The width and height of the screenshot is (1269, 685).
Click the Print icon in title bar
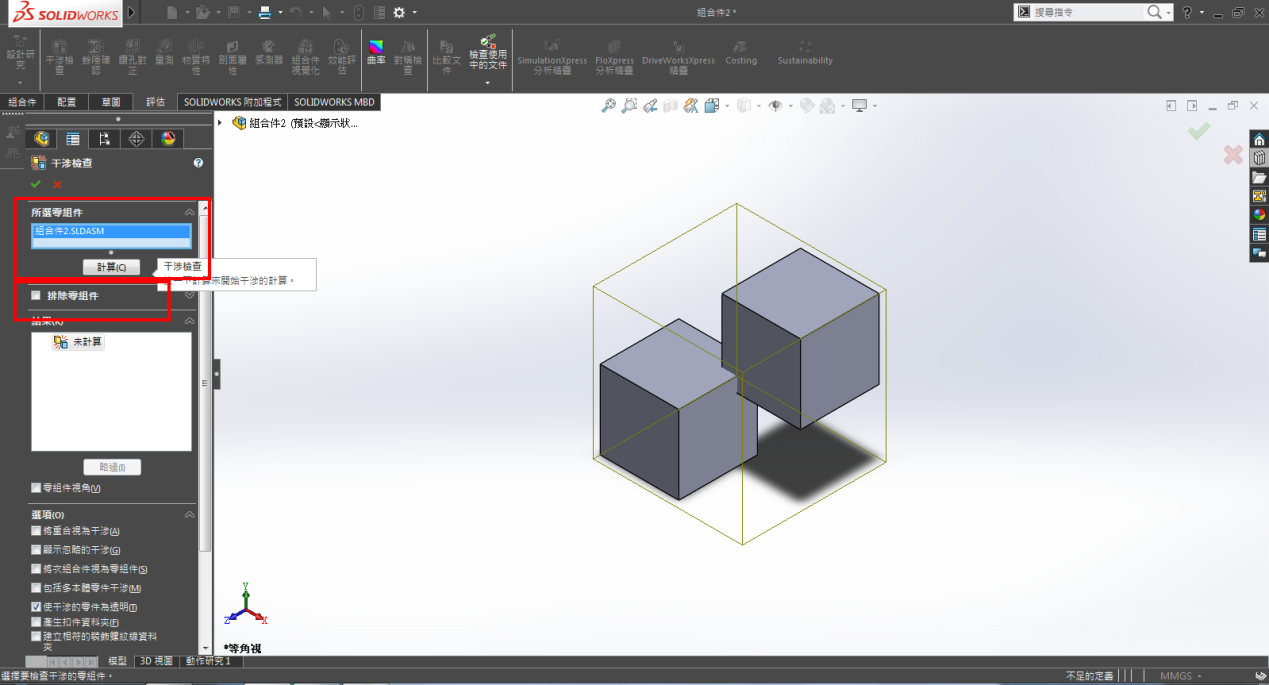[264, 13]
